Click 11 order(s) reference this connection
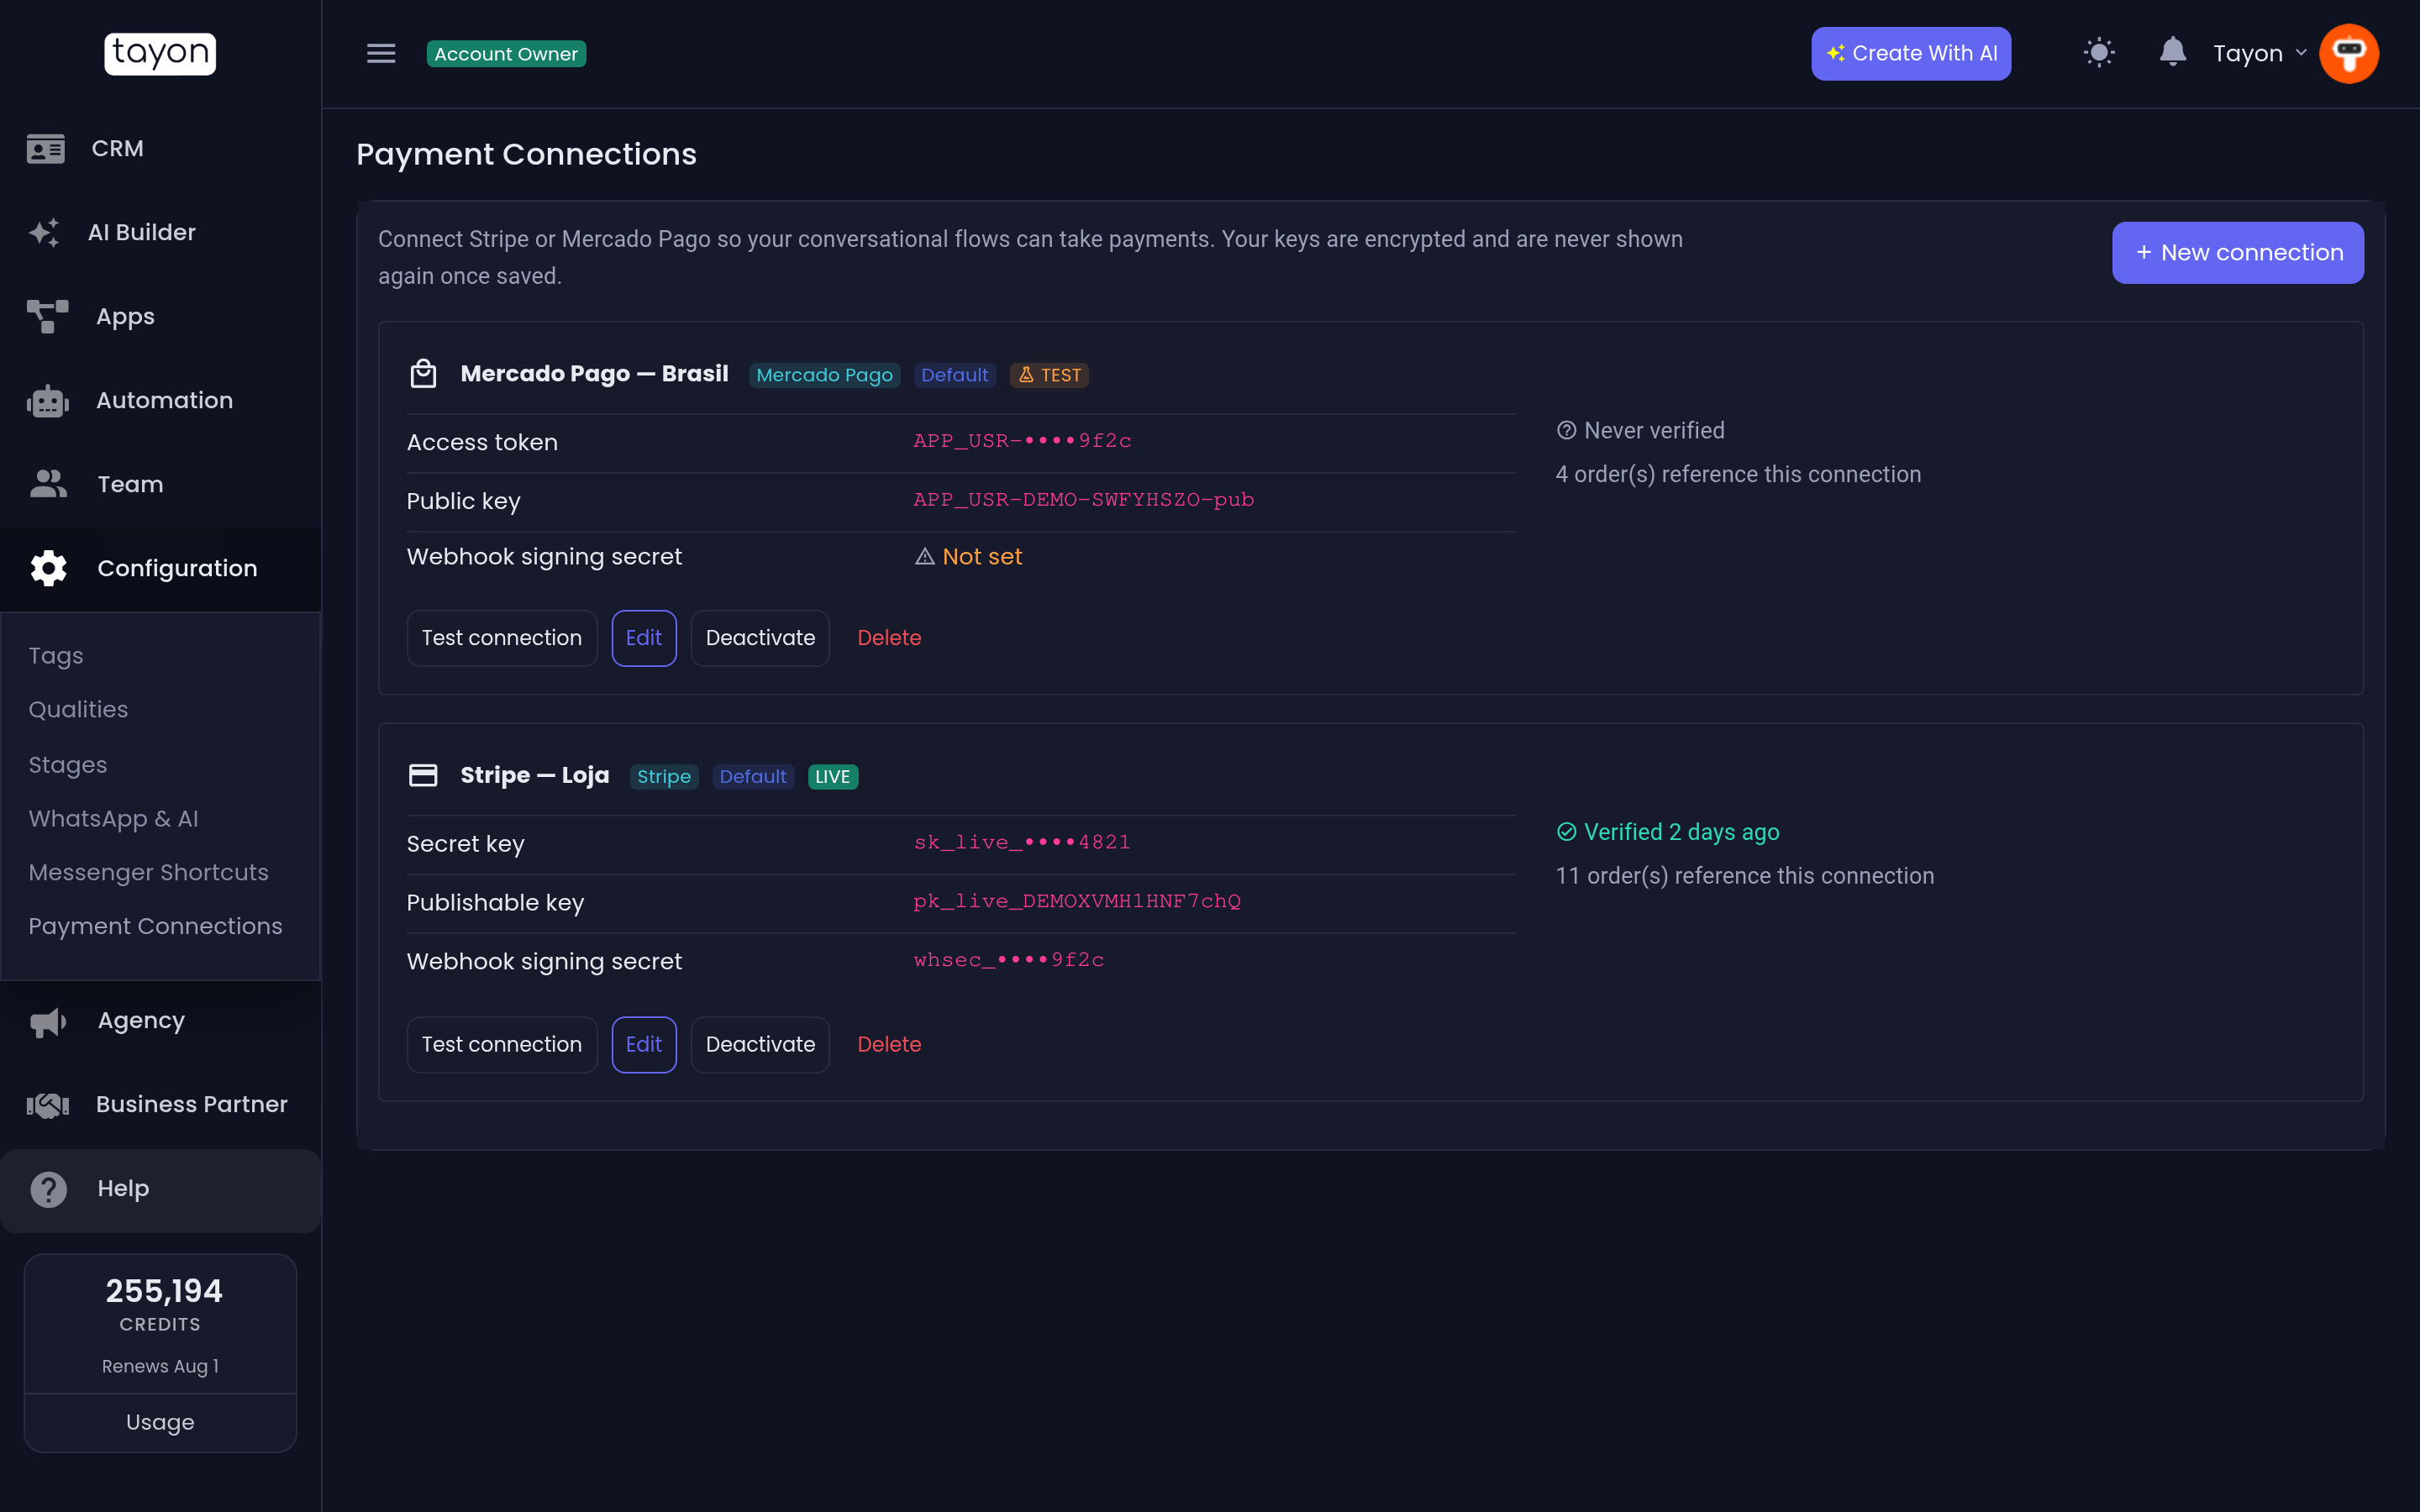 [x=1745, y=876]
